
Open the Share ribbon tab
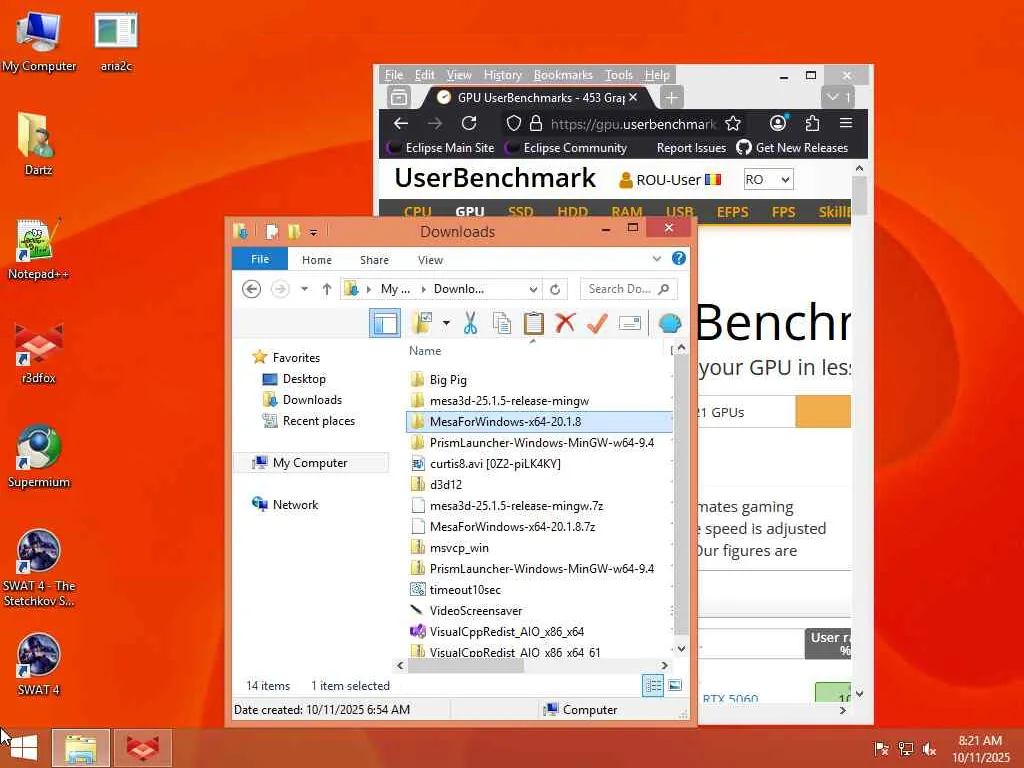pos(374,260)
